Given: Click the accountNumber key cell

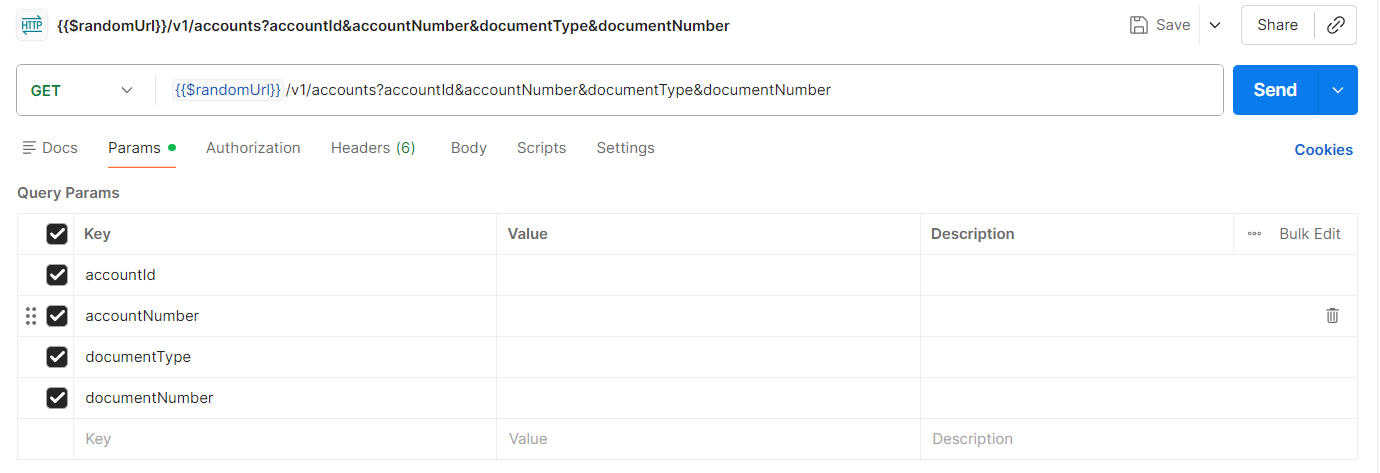Looking at the screenshot, I should click(x=285, y=316).
